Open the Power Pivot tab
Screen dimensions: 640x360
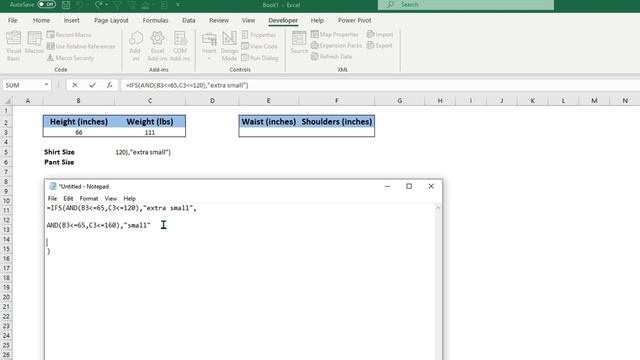(x=354, y=20)
